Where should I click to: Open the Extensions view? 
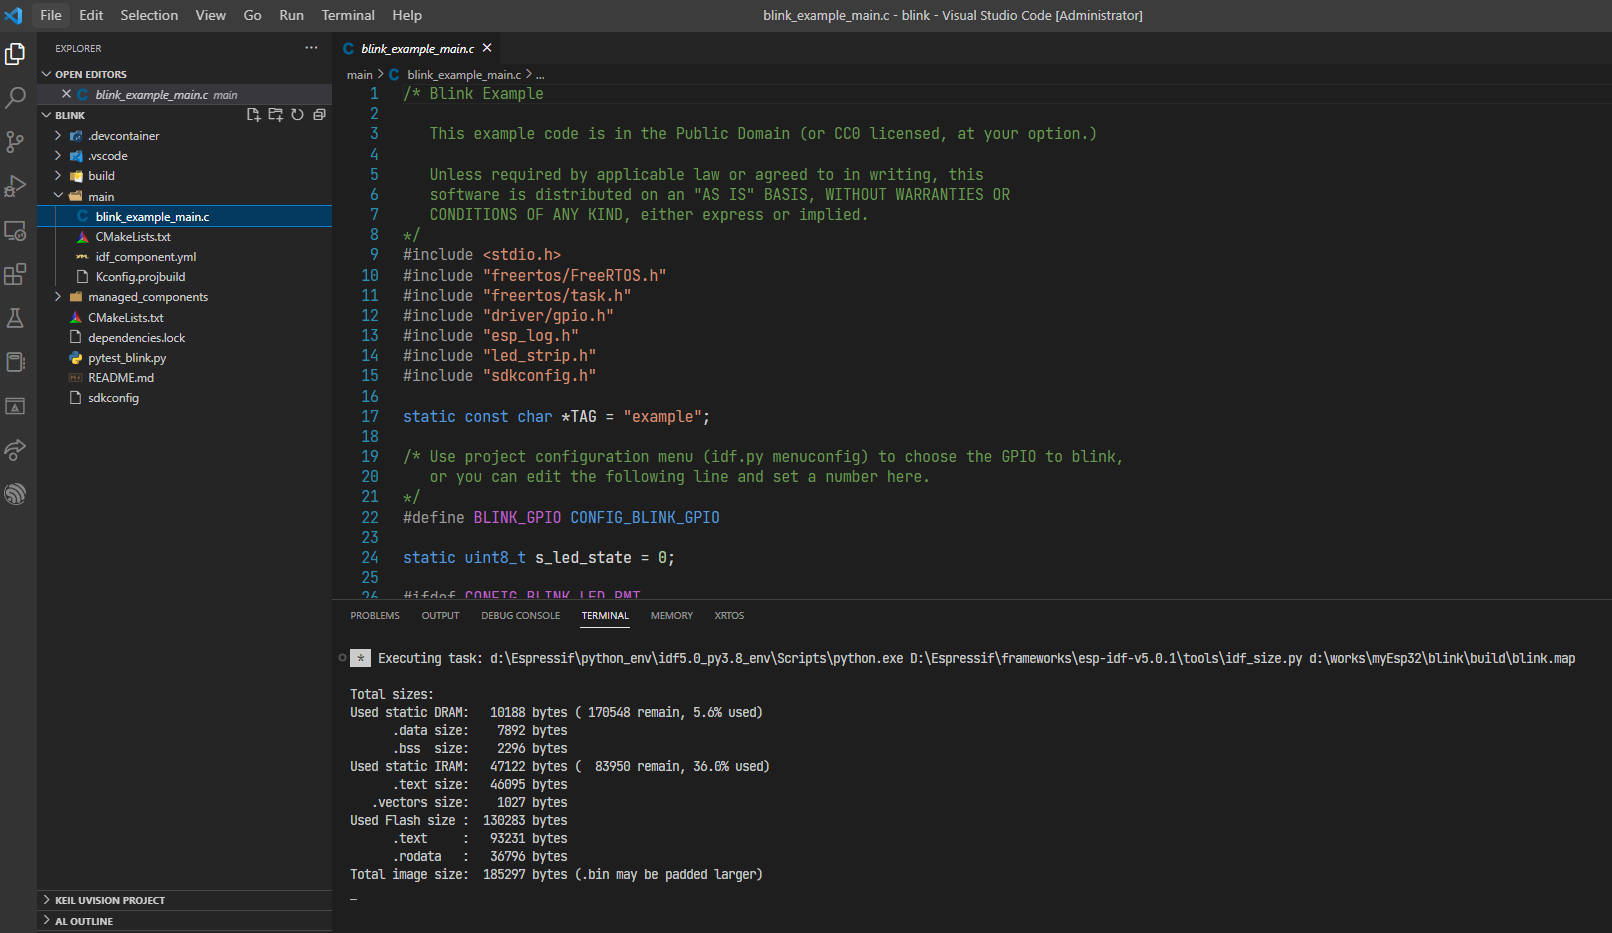[x=15, y=274]
